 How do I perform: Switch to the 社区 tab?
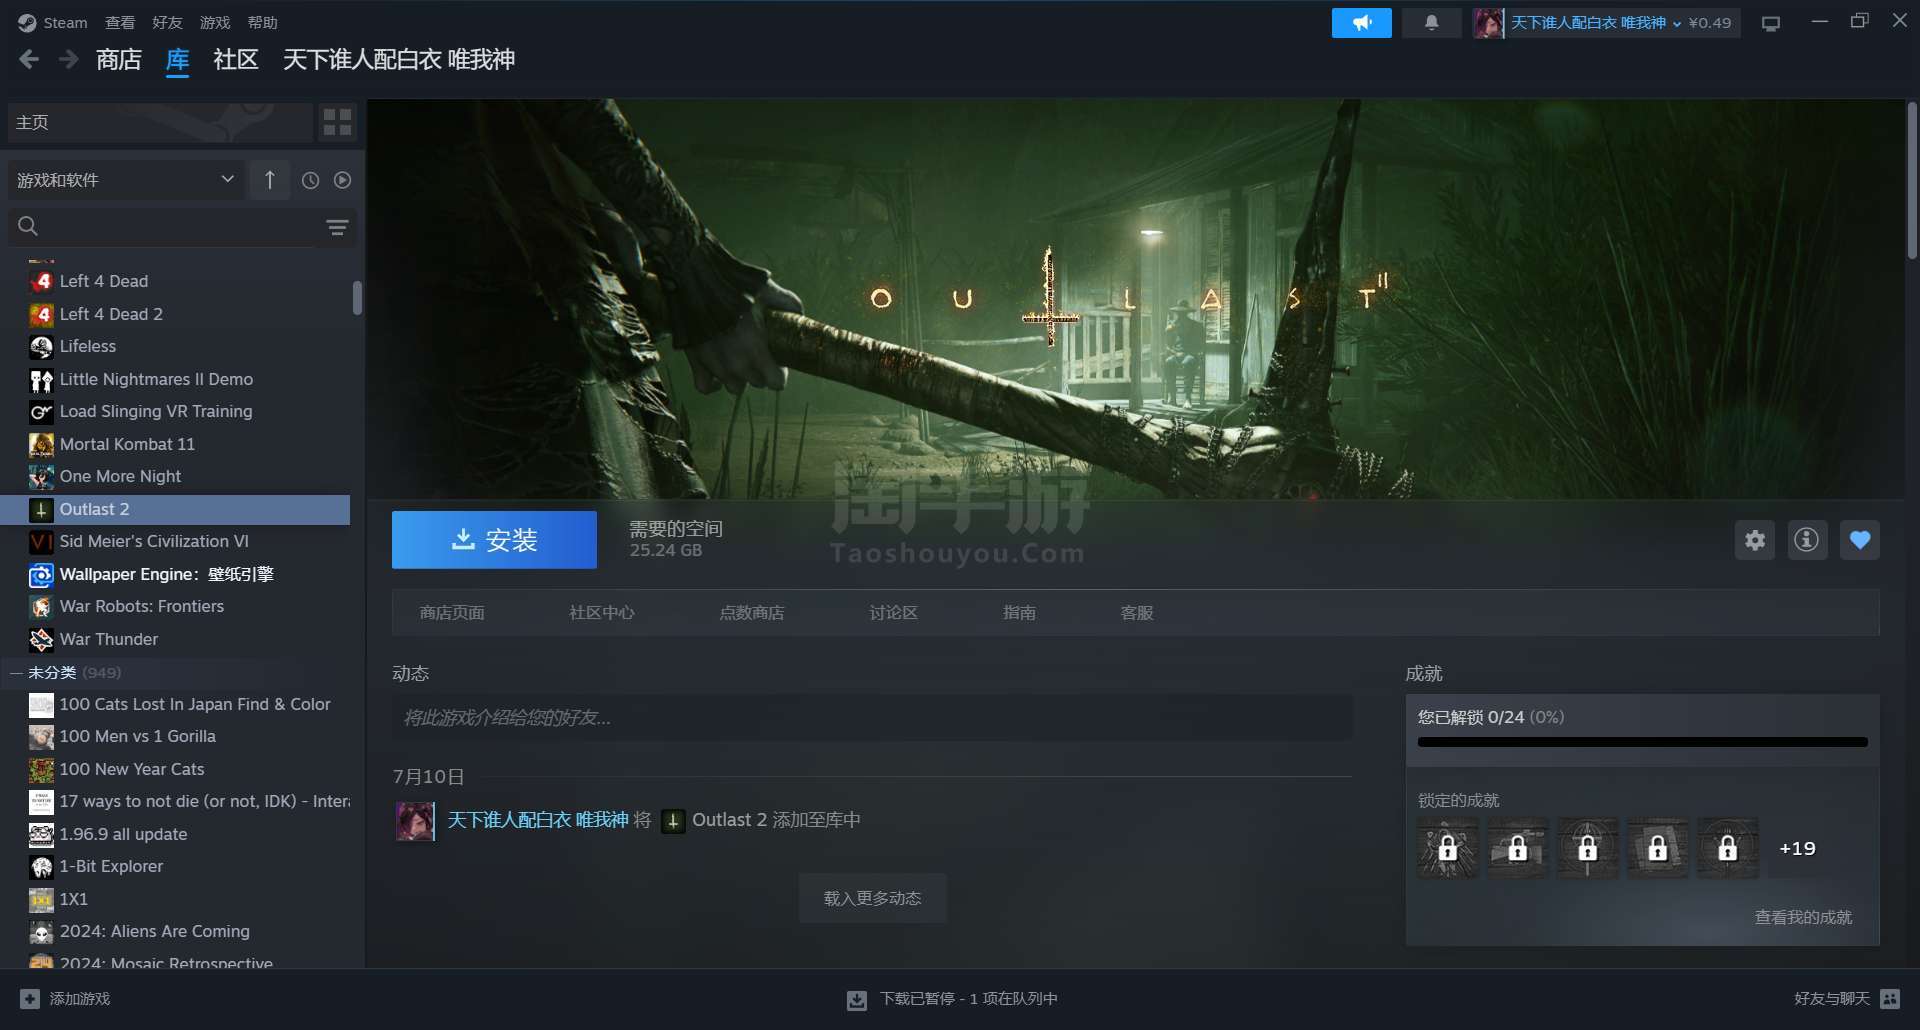236,60
